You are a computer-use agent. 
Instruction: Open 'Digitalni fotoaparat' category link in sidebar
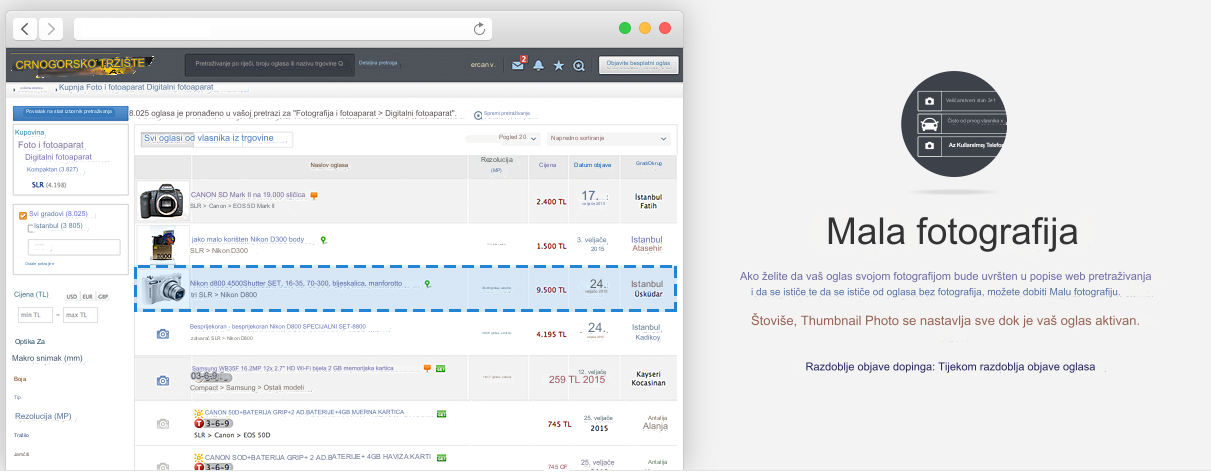pyautogui.click(x=58, y=157)
